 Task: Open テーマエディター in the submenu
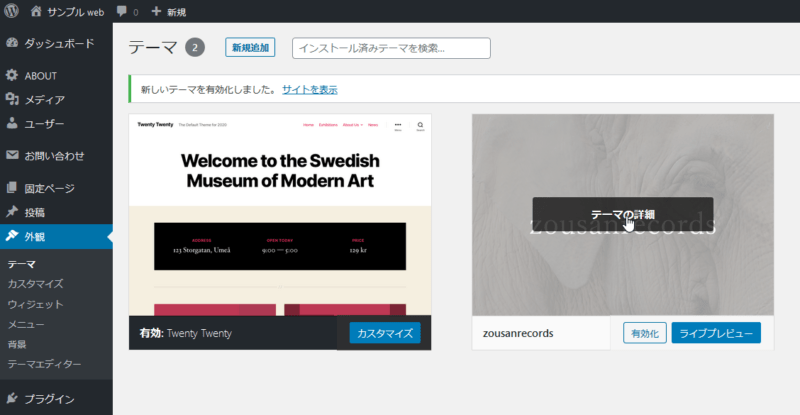pyautogui.click(x=44, y=364)
